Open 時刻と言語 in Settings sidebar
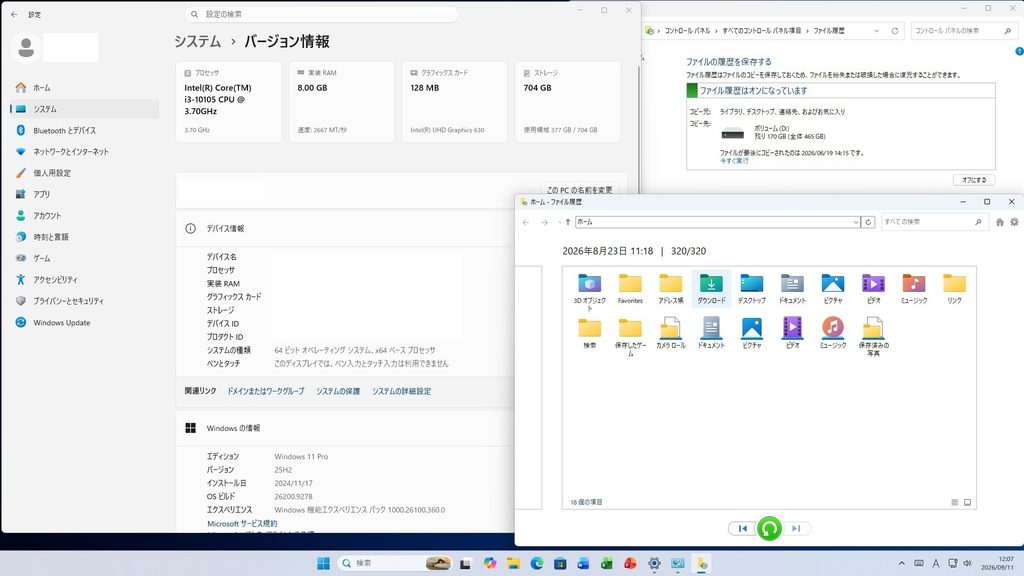 pyautogui.click(x=85, y=237)
